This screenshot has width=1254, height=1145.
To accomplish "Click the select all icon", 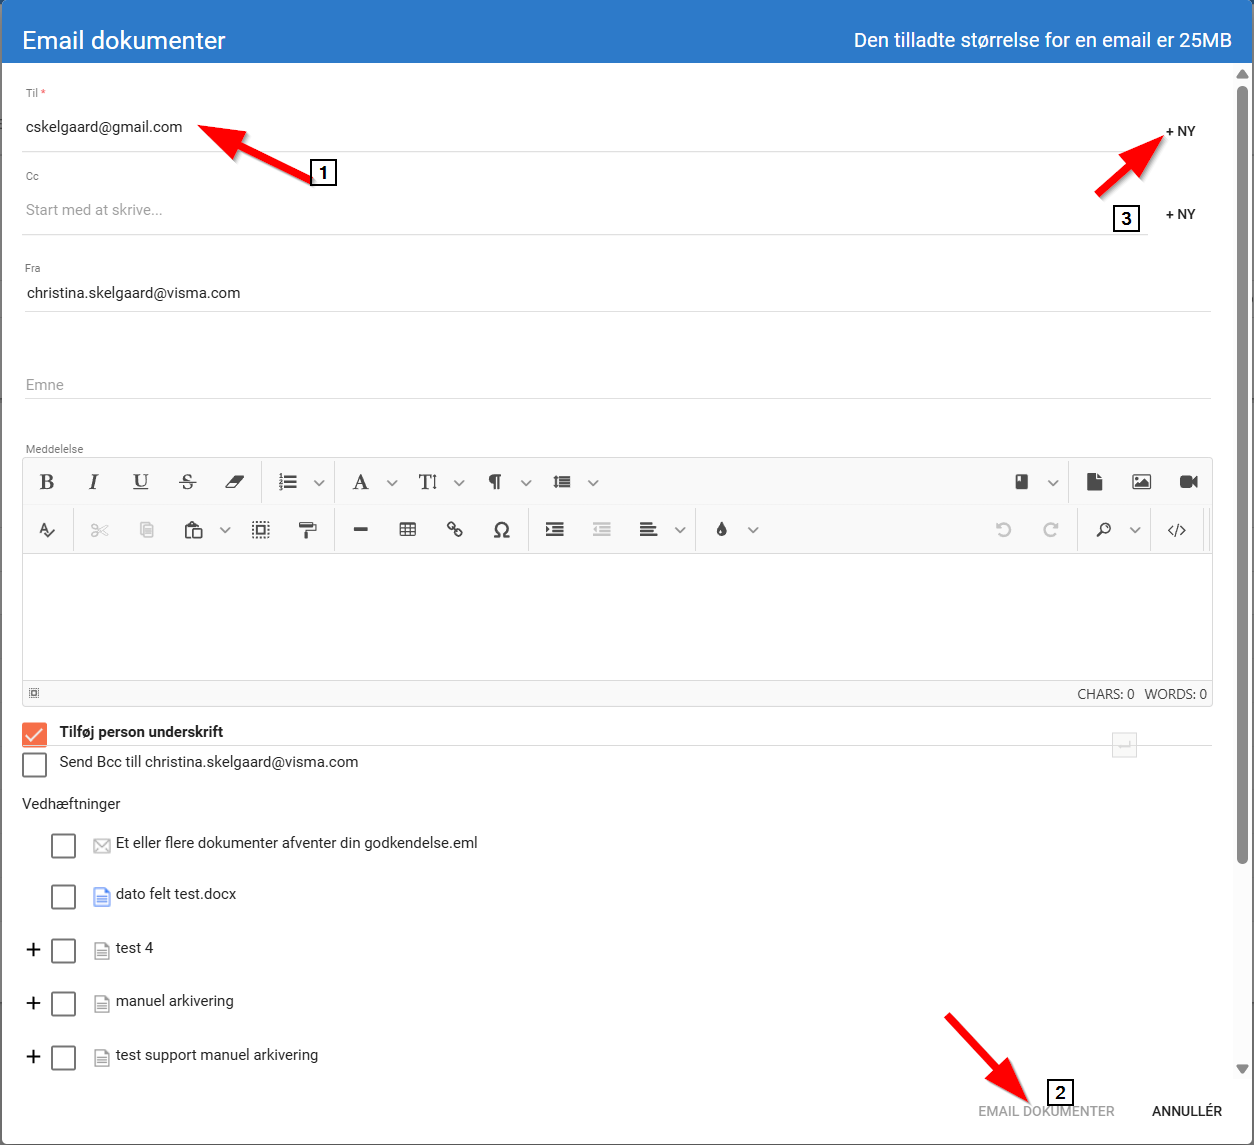I will tap(261, 530).
